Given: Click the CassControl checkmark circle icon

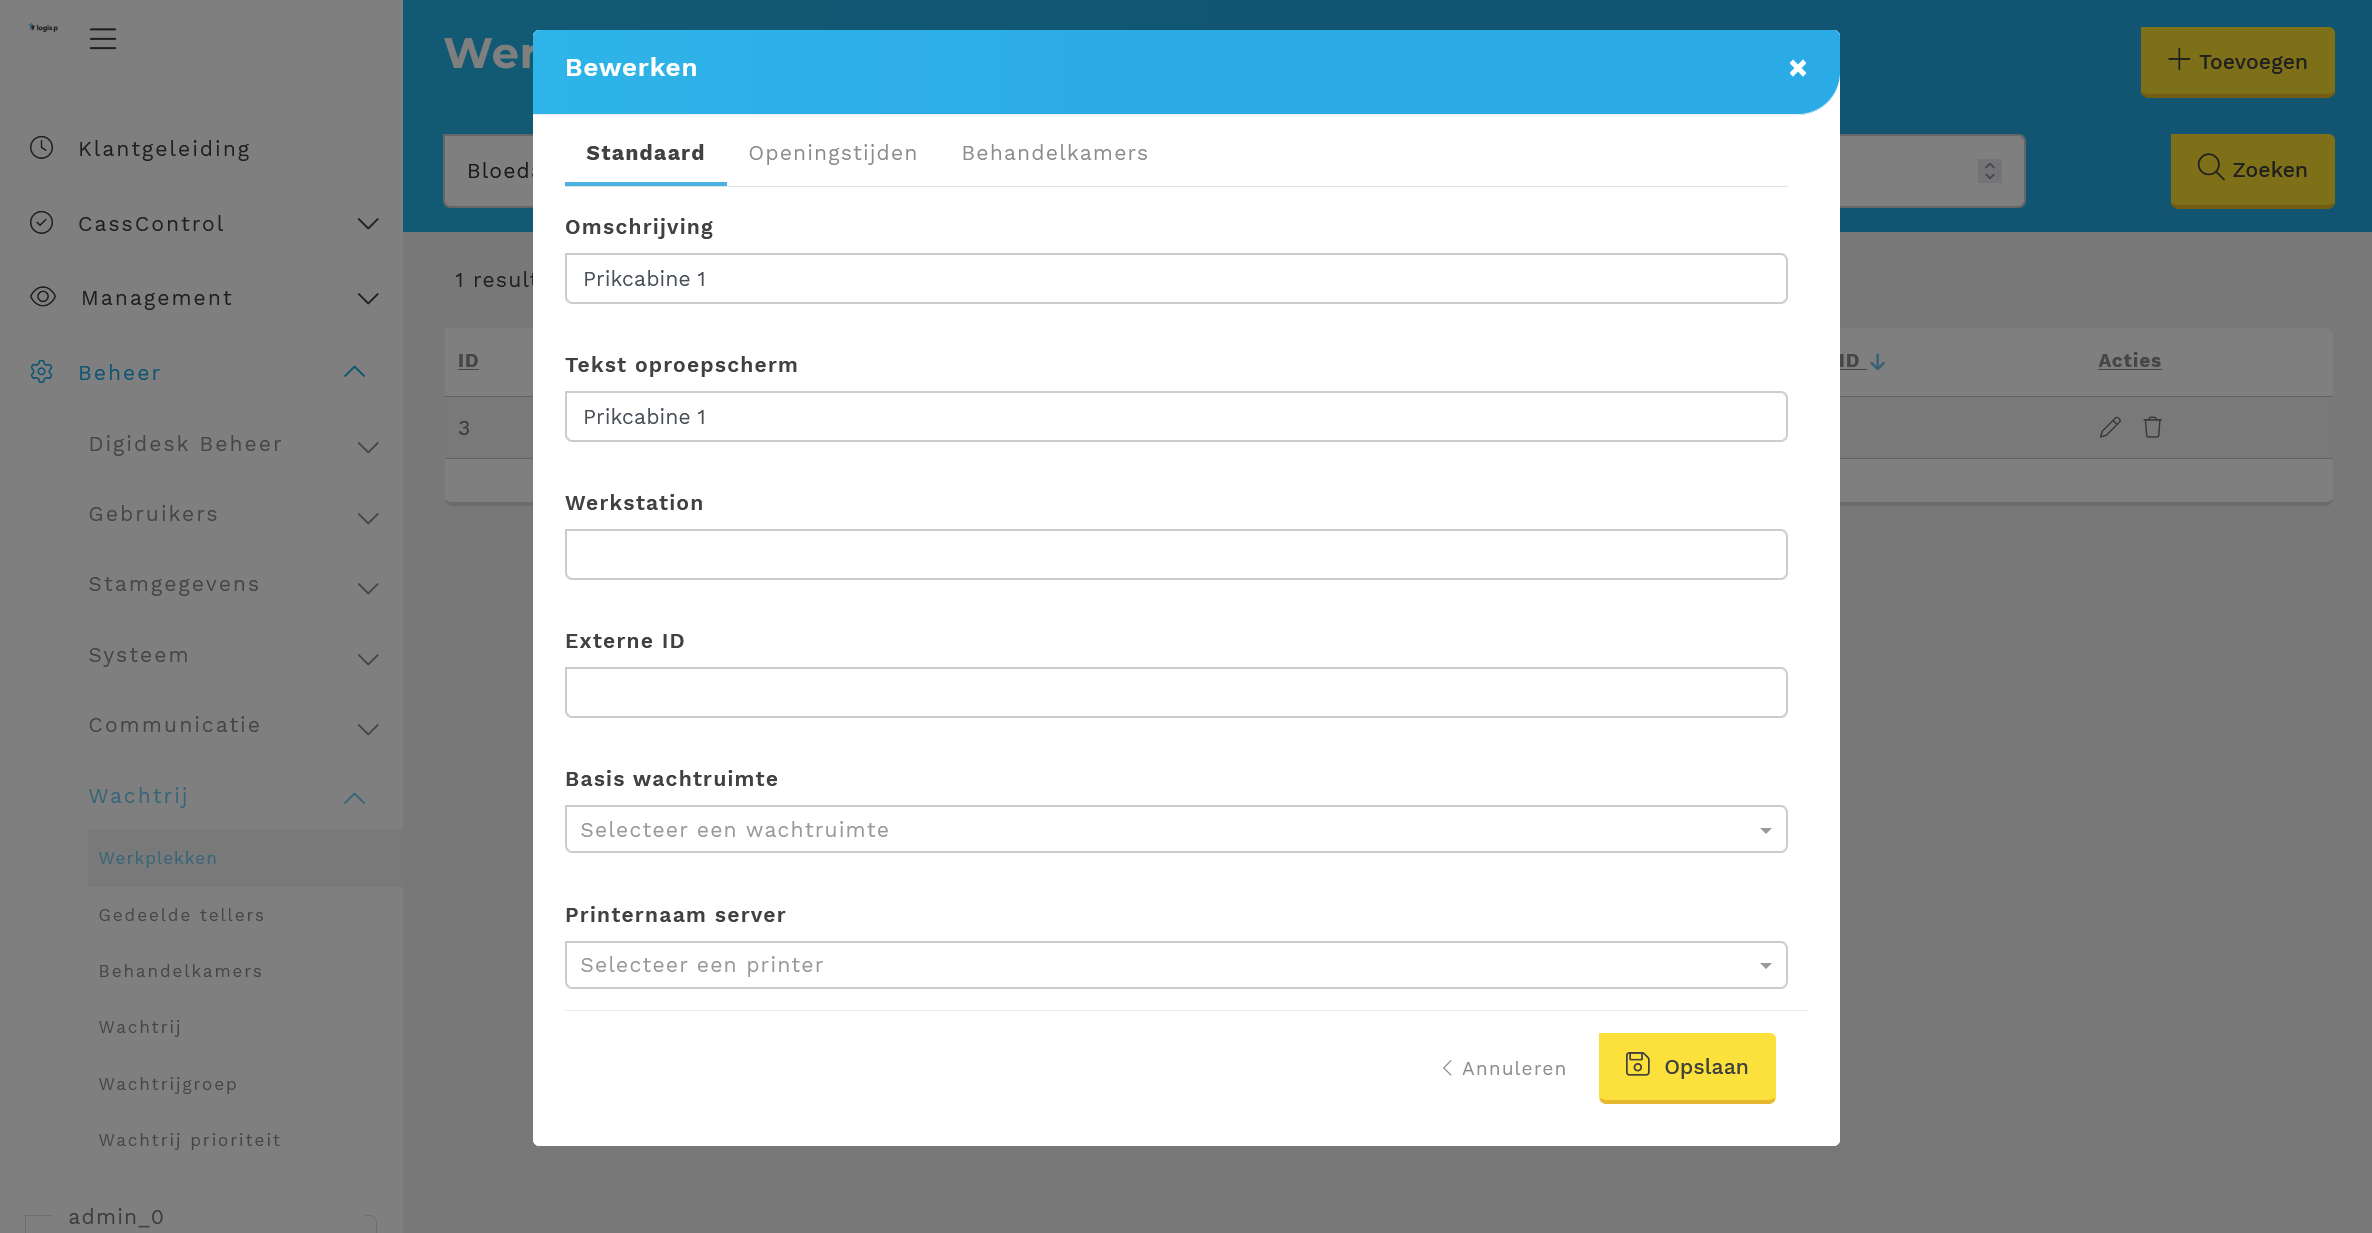Looking at the screenshot, I should point(41,223).
